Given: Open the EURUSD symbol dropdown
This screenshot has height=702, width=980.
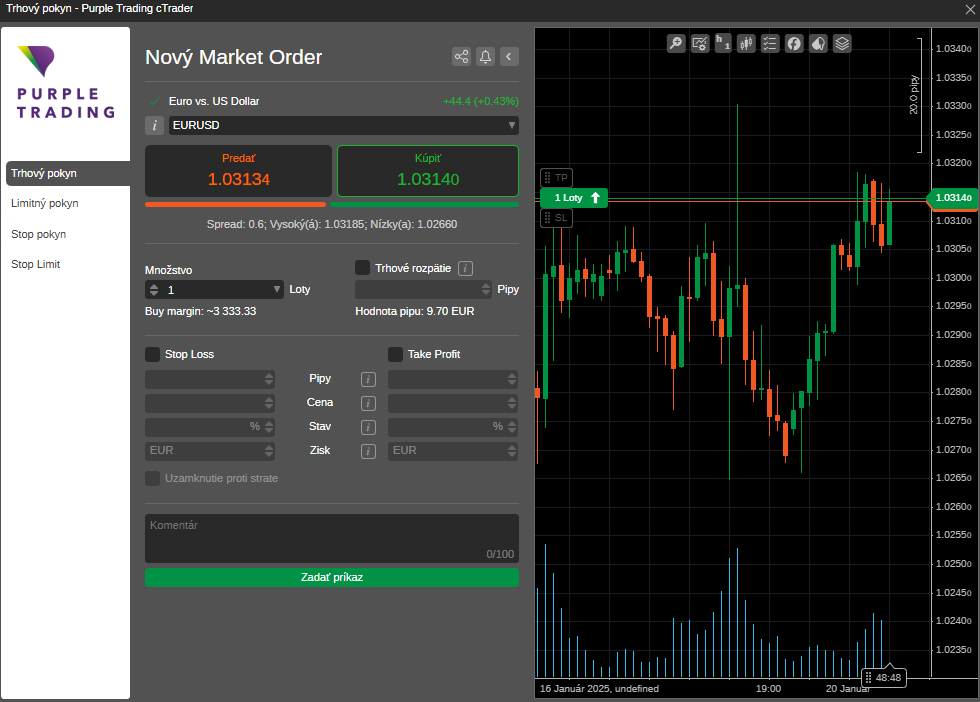Looking at the screenshot, I should 512,125.
